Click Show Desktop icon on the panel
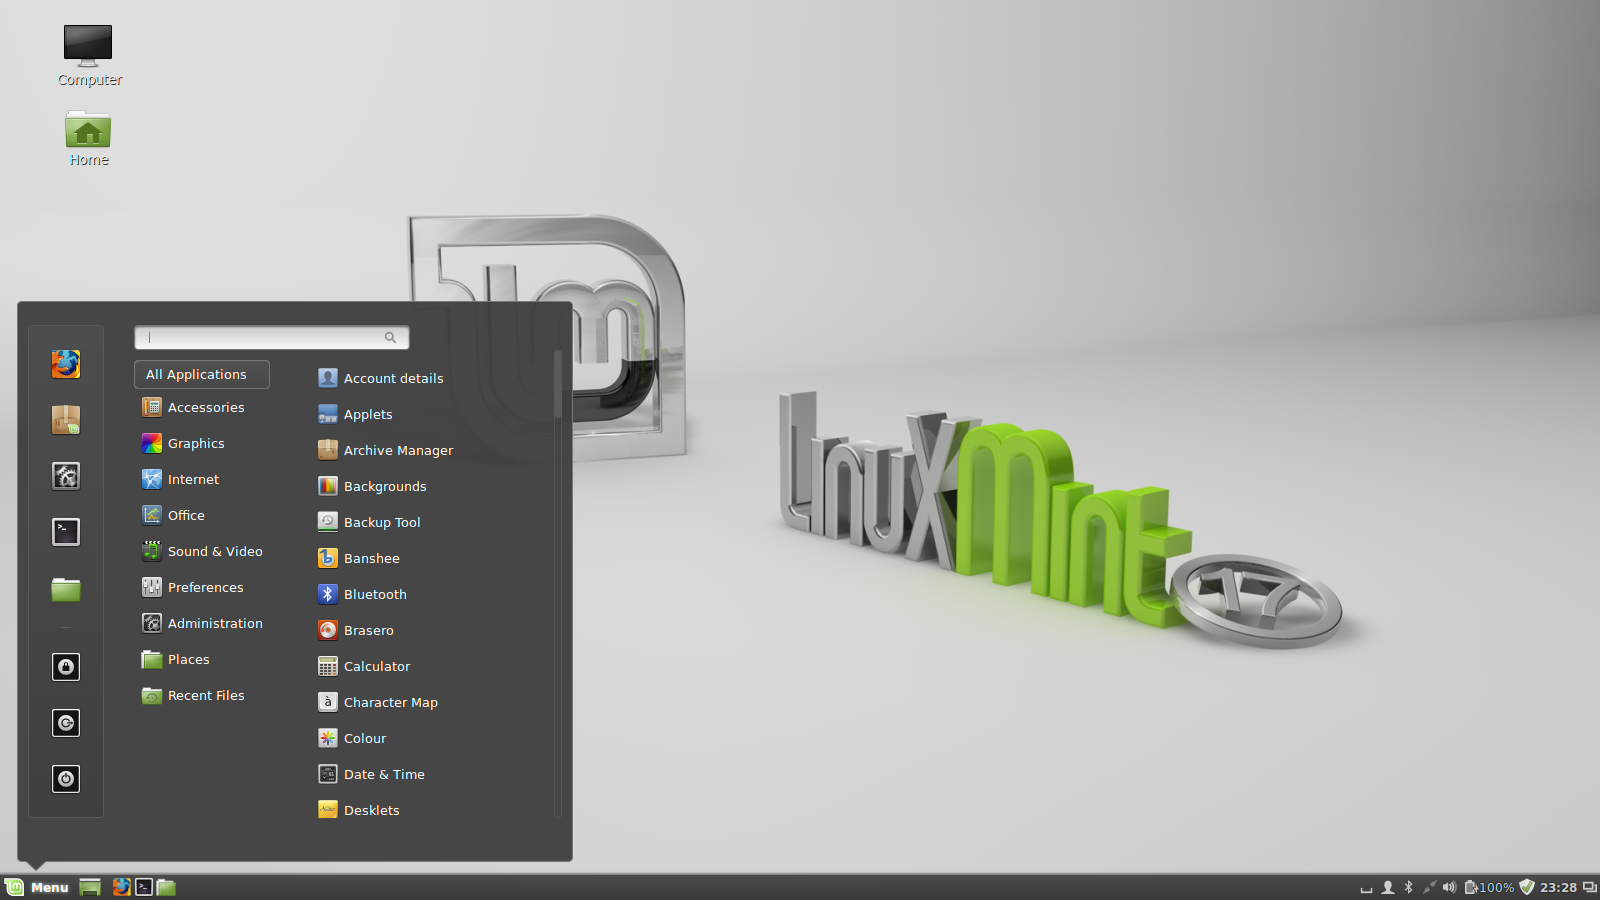The image size is (1600, 900). (90, 887)
